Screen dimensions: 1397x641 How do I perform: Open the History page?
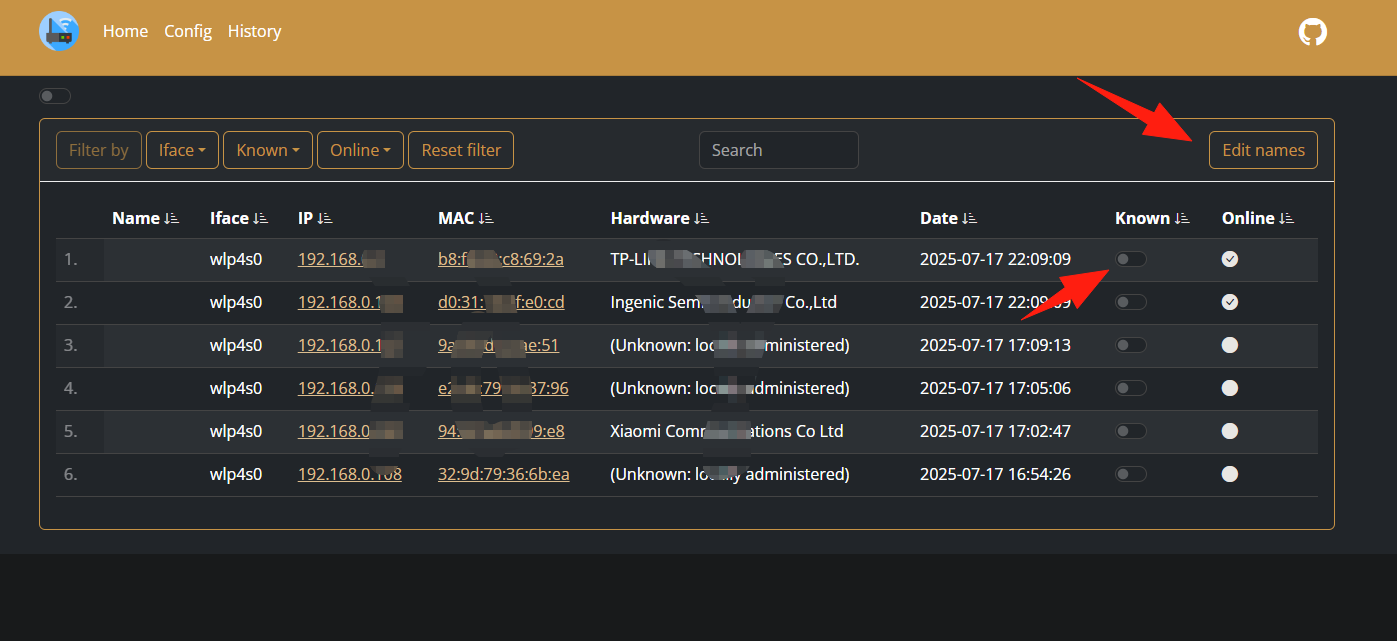pos(254,31)
